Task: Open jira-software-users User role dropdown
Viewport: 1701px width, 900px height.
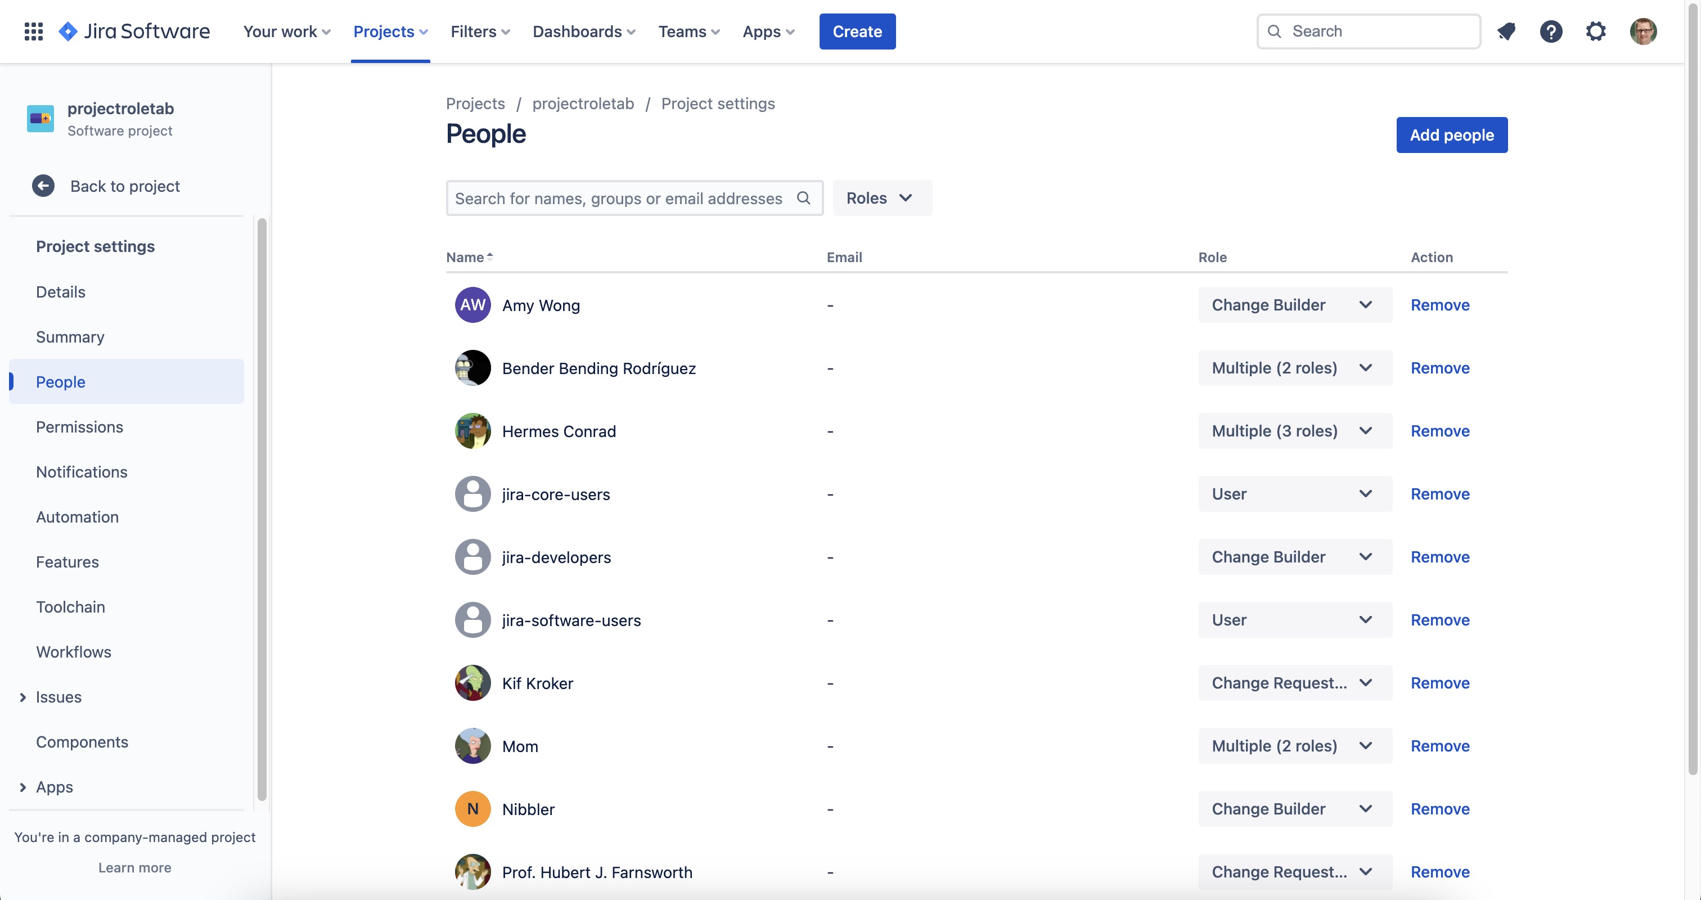Action: click(x=1295, y=620)
